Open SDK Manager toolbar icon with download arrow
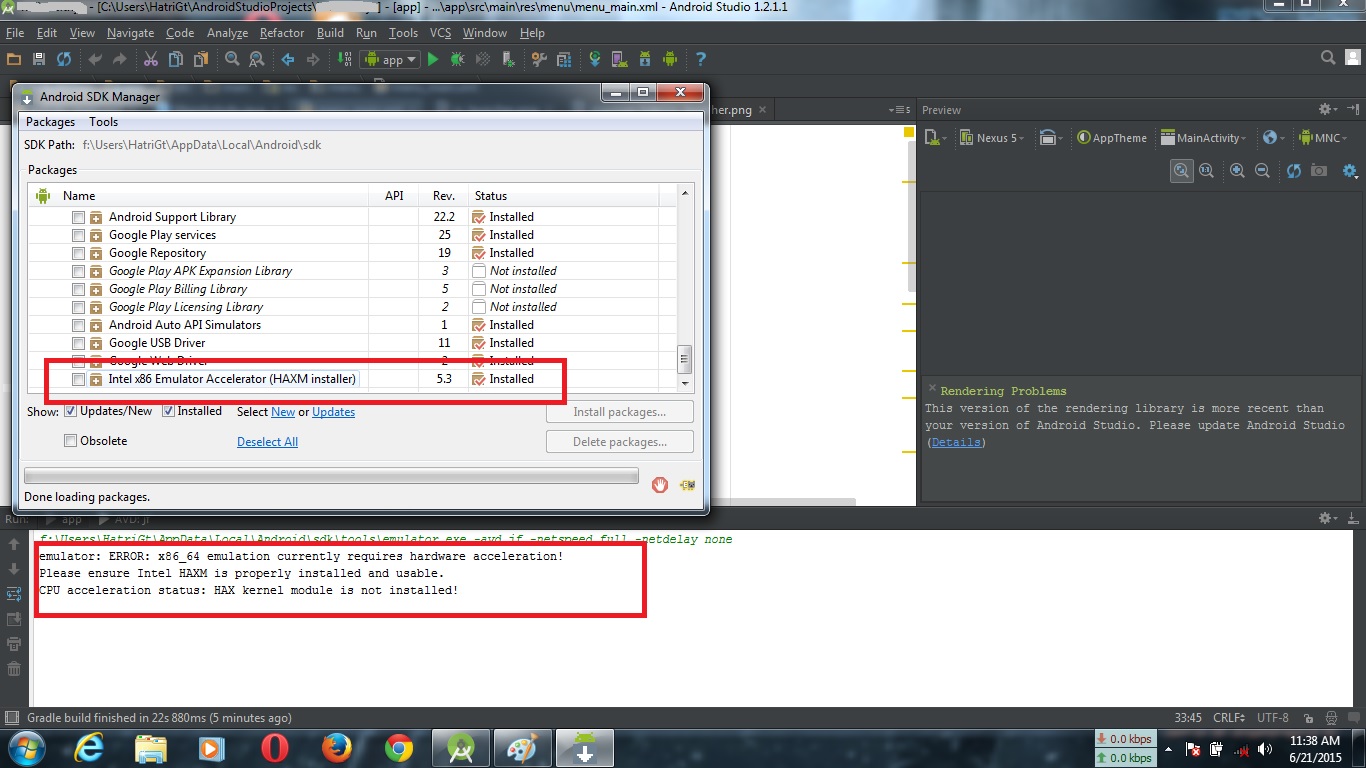The height and width of the screenshot is (768, 1366). click(645, 60)
